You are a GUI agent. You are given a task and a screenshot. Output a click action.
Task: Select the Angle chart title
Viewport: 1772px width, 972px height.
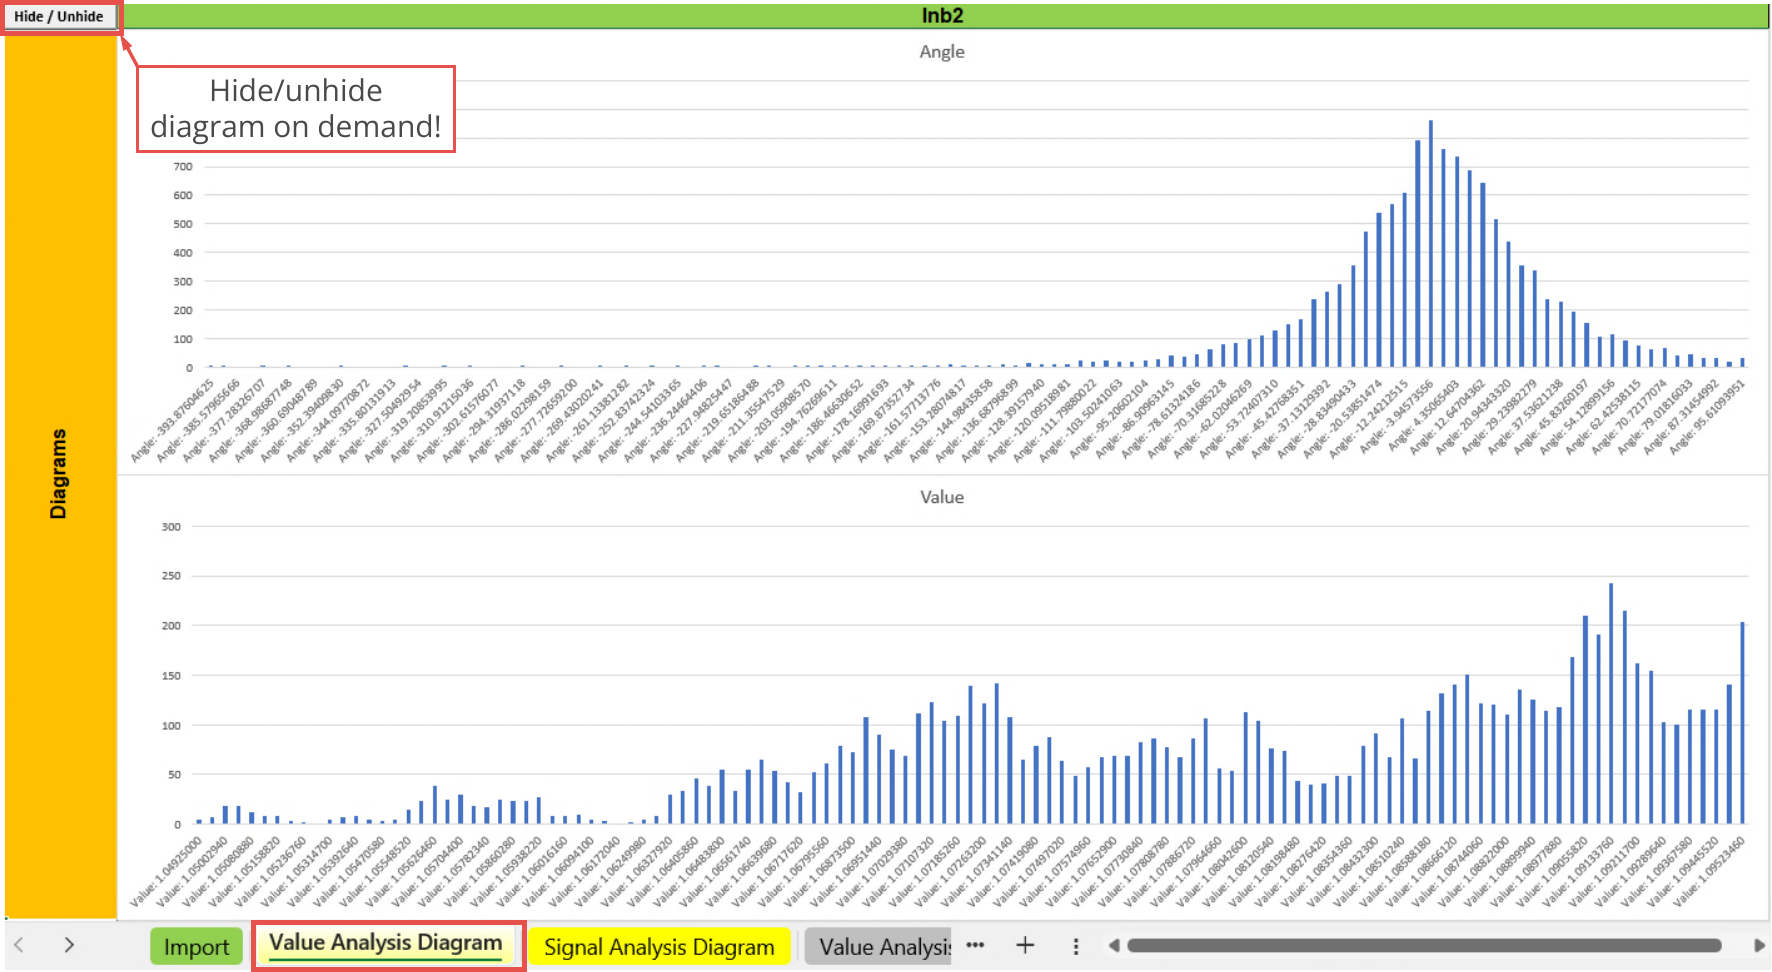[942, 51]
